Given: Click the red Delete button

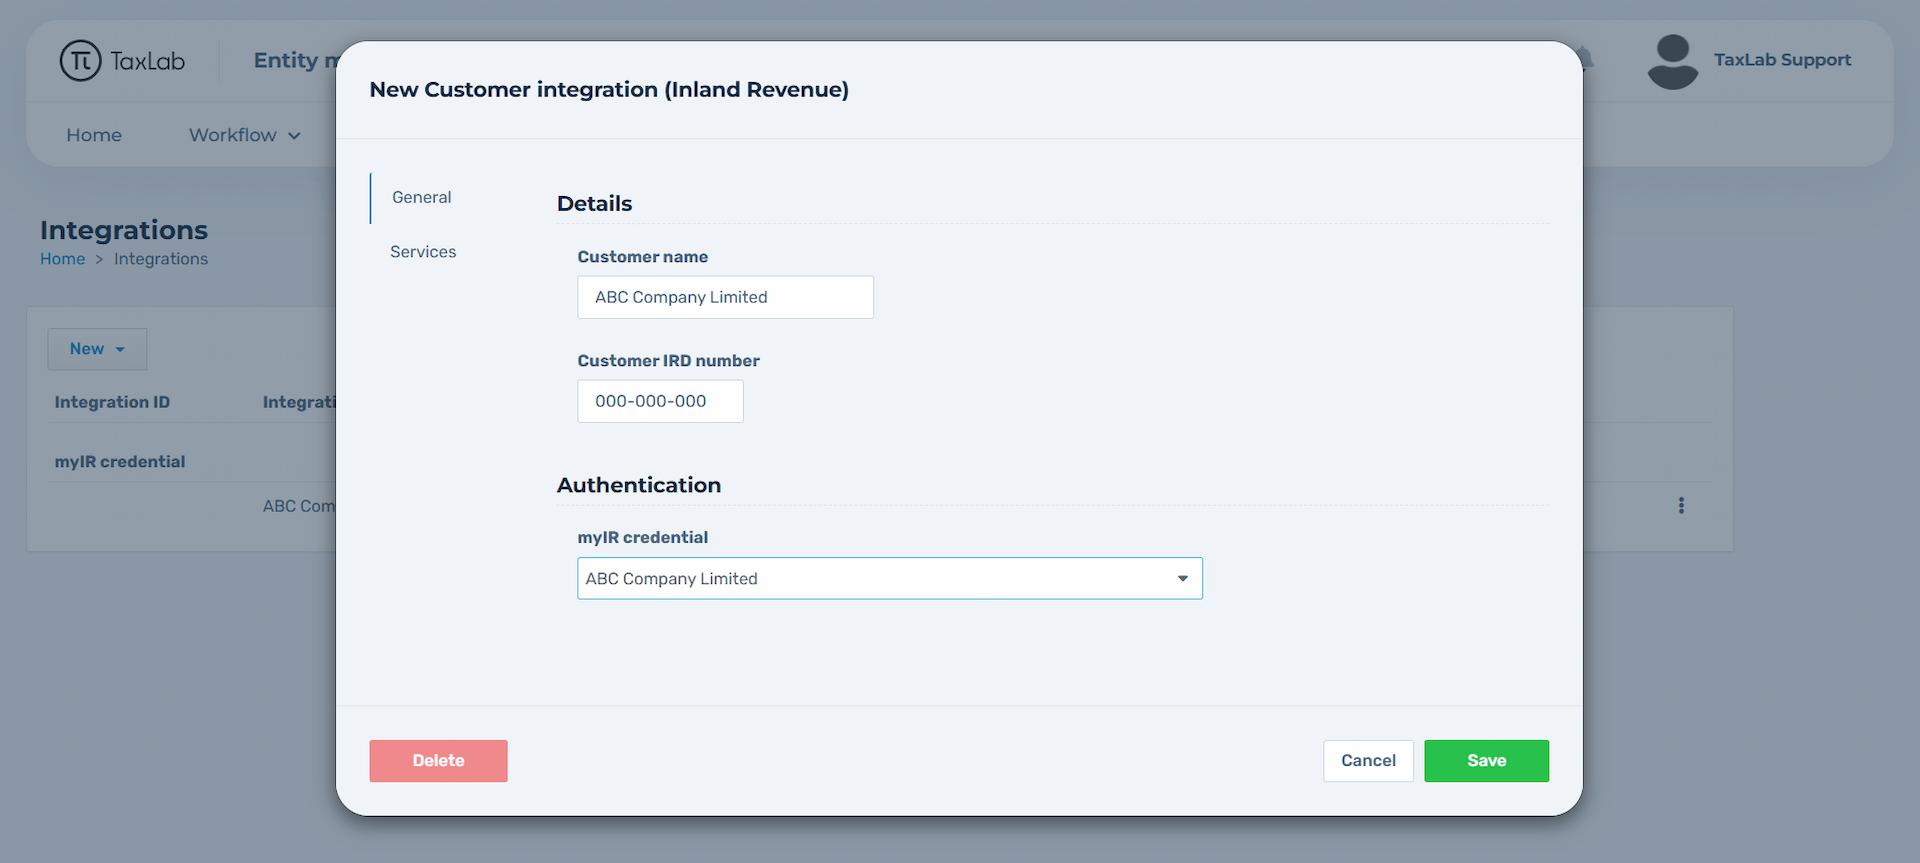Looking at the screenshot, I should (x=438, y=761).
